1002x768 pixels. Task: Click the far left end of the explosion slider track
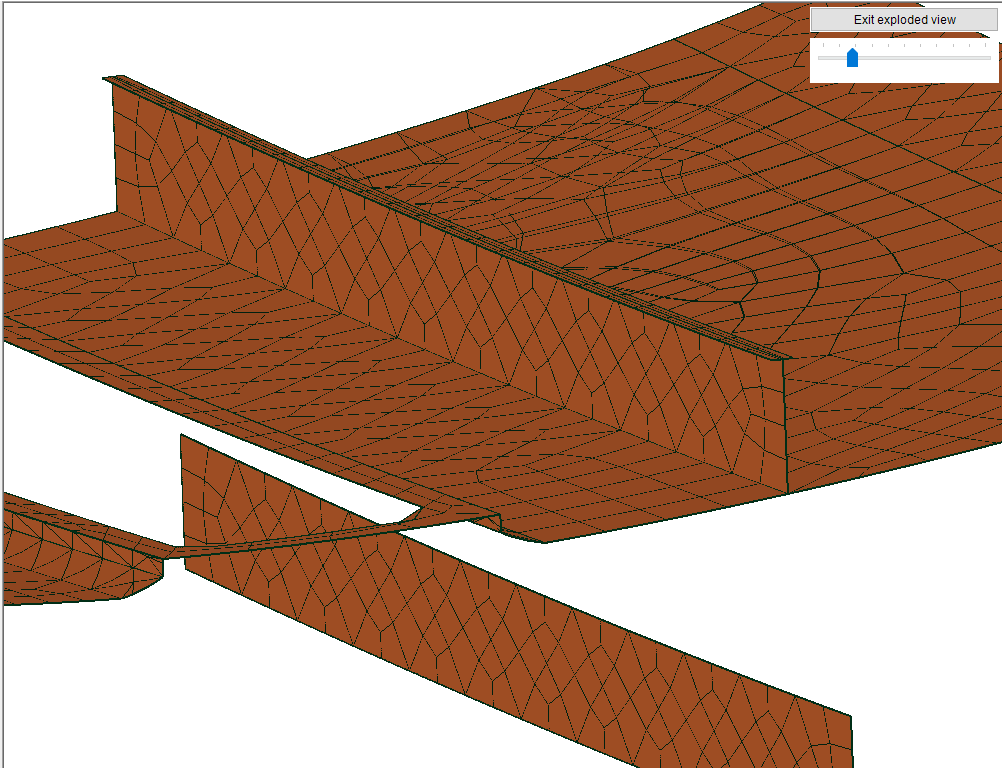click(820, 58)
